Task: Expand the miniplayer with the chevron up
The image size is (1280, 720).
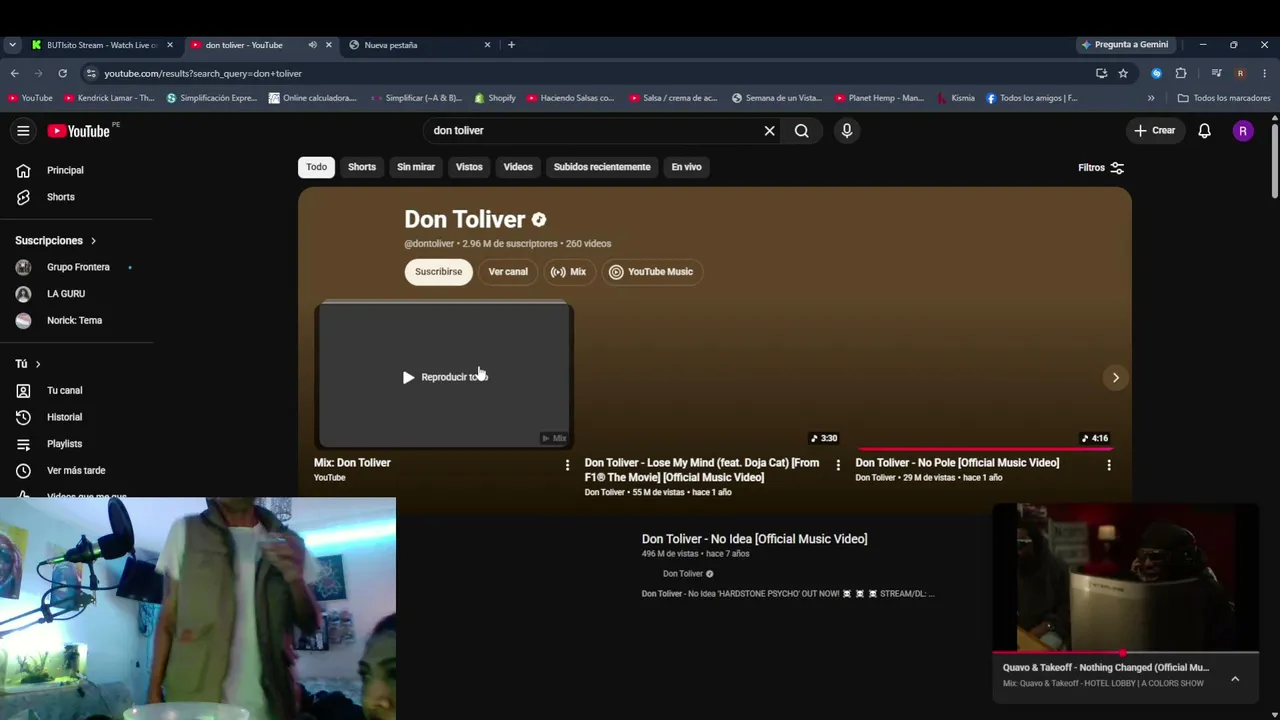Action: [1235, 679]
